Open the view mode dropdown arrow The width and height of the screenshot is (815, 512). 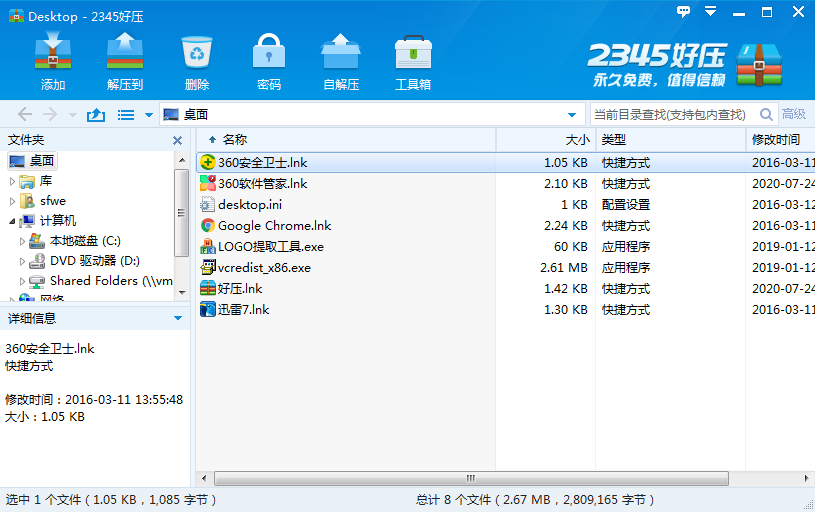pos(149,115)
